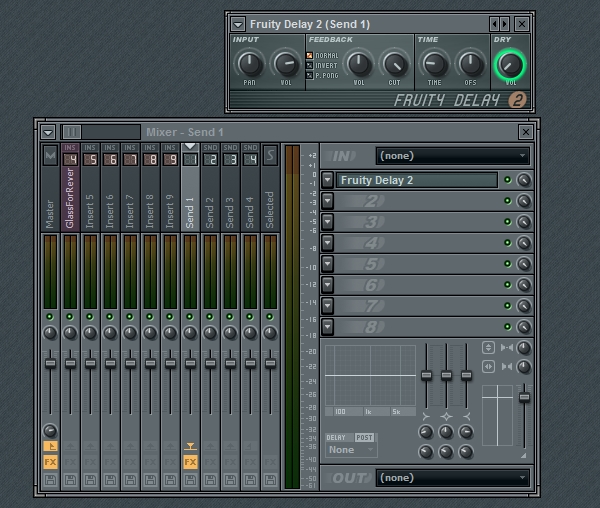This screenshot has height=508, width=600.
Task: Click the Master send-to icon above FX
Action: (x=50, y=446)
